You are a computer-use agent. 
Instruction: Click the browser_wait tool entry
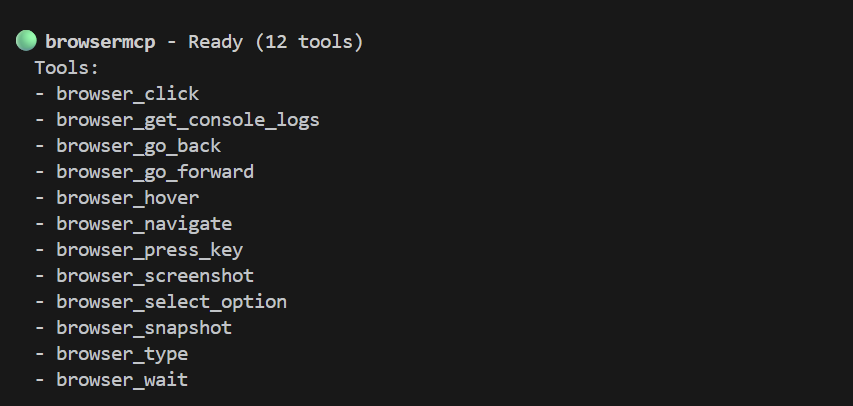pos(122,380)
